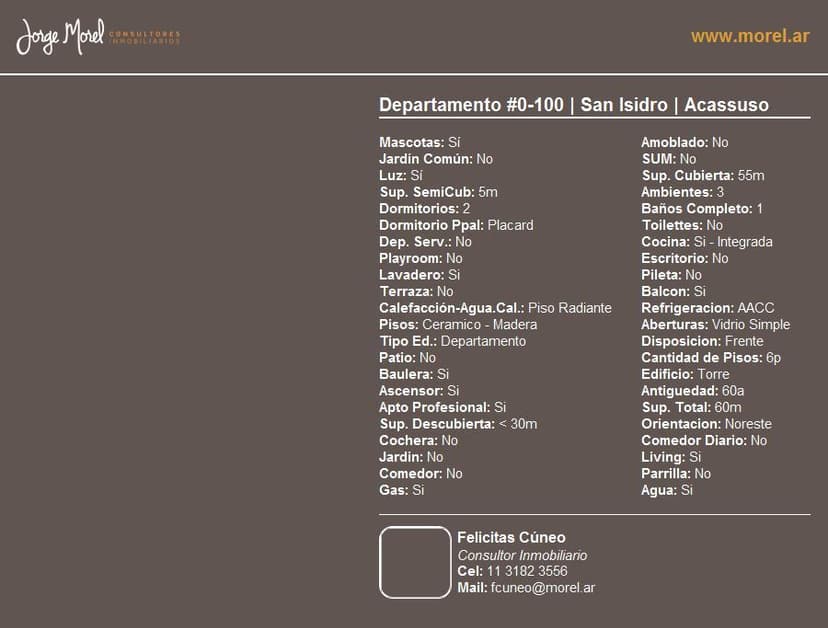Click the Mascotas field
This screenshot has height=628, width=828.
click(x=419, y=142)
